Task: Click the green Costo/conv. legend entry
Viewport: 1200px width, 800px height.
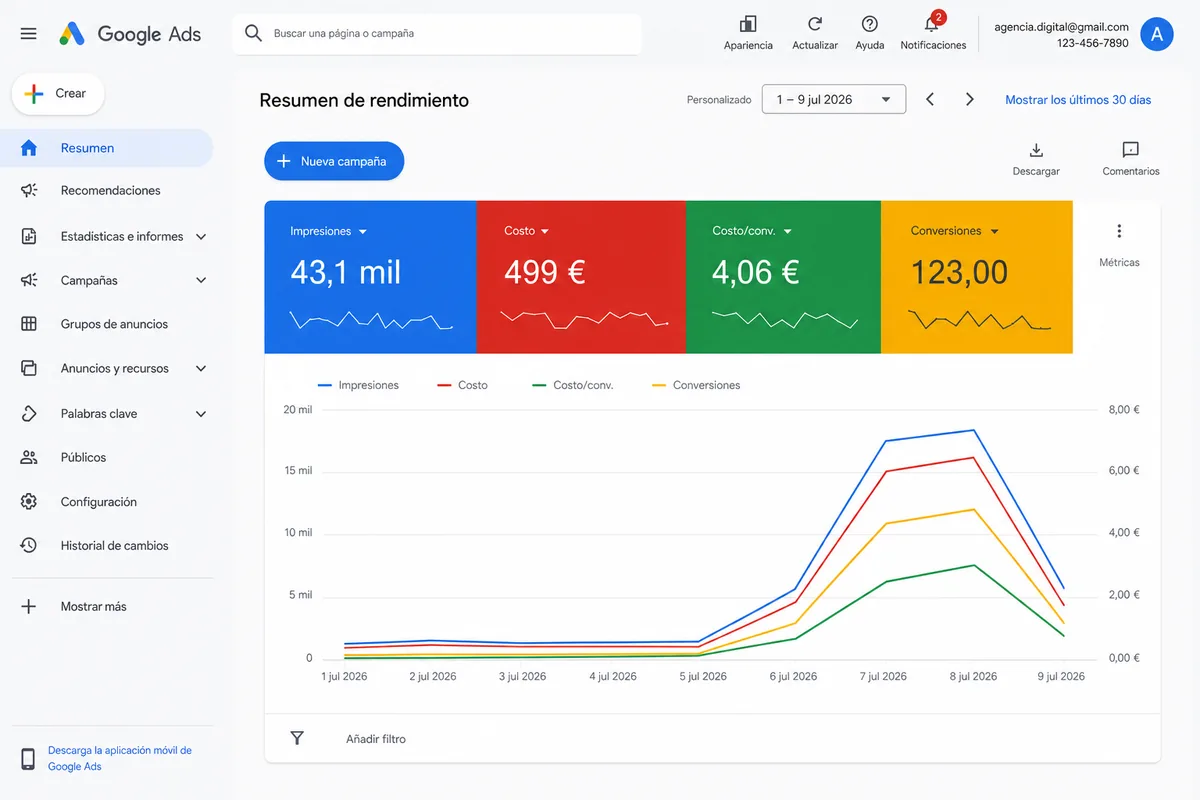Action: (x=573, y=385)
